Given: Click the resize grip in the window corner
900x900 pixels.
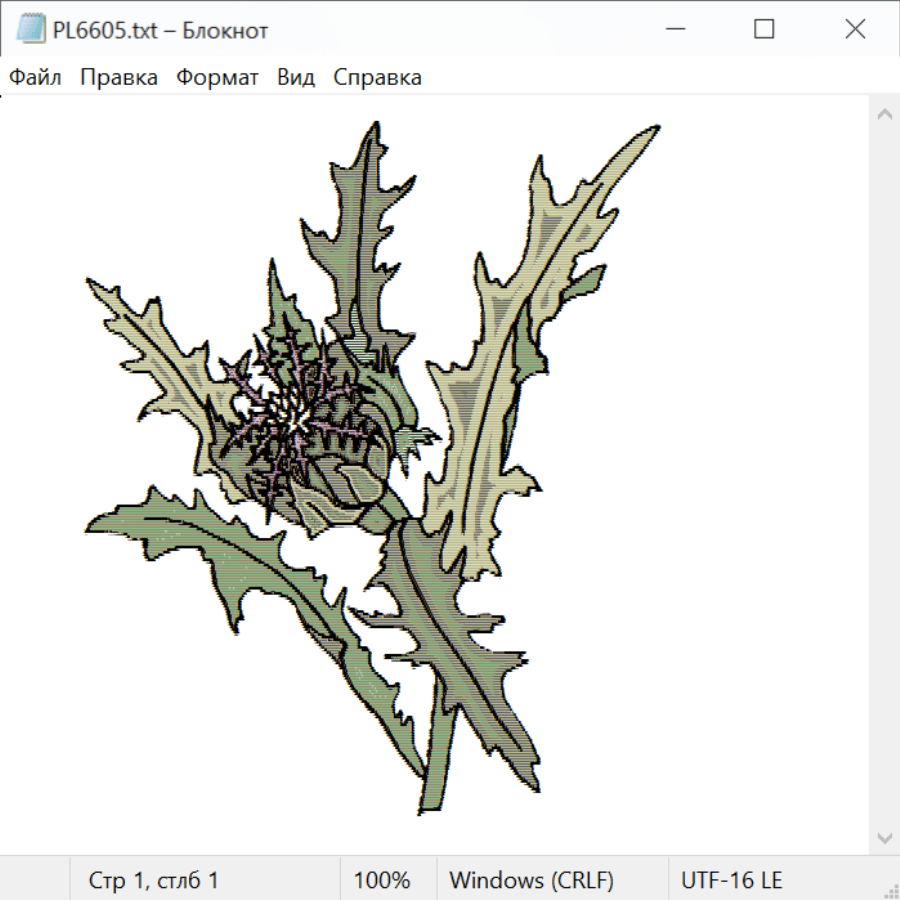Looking at the screenshot, I should pyautogui.click(x=891, y=890).
